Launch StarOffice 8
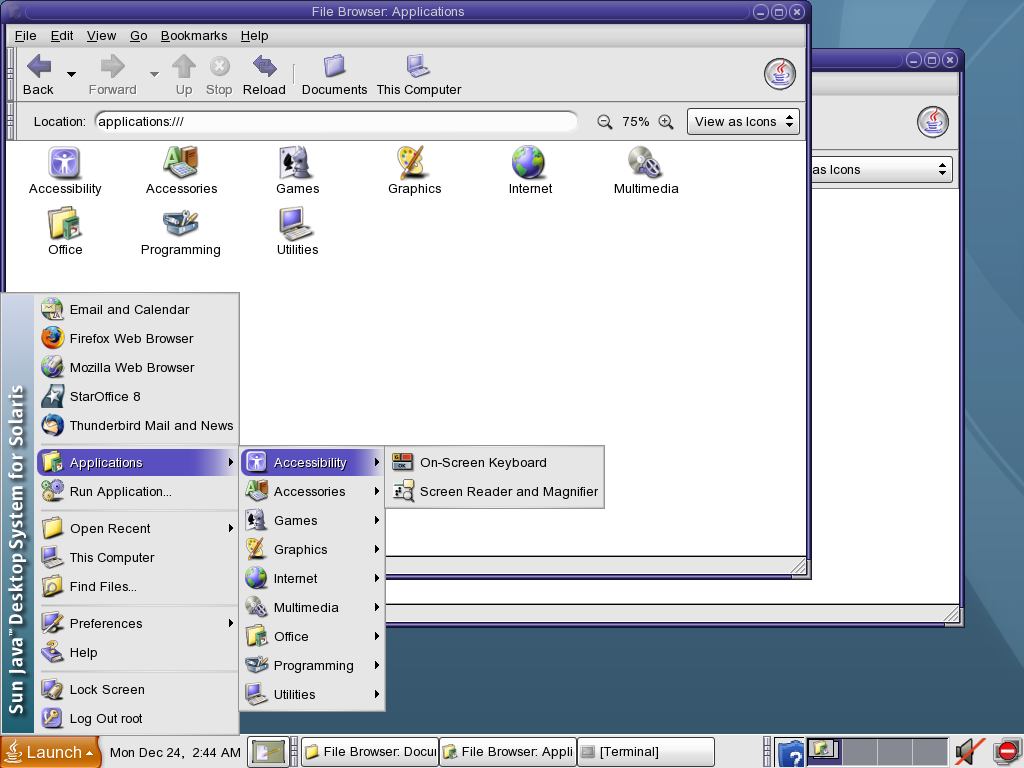This screenshot has width=1024, height=768. [137, 396]
